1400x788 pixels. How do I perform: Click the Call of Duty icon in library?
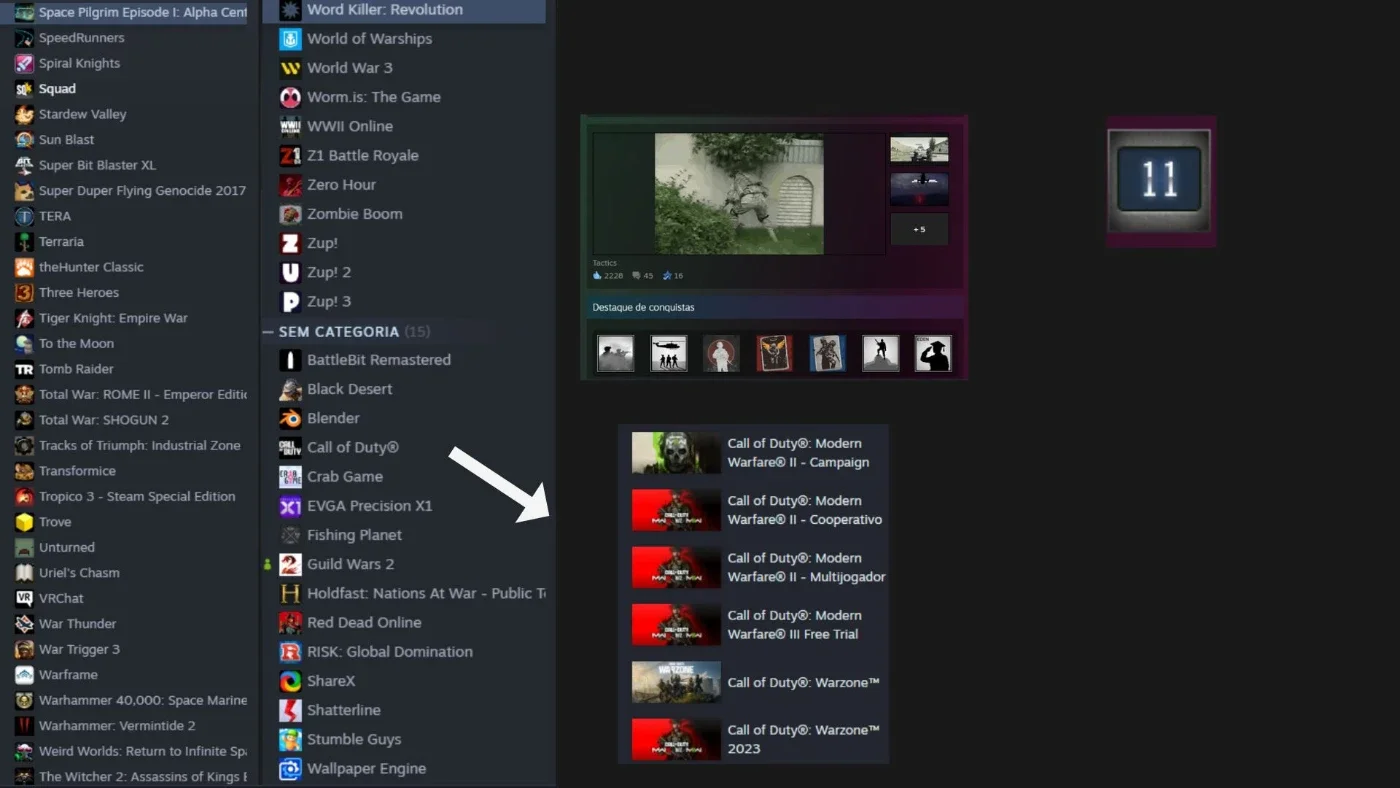tap(290, 447)
